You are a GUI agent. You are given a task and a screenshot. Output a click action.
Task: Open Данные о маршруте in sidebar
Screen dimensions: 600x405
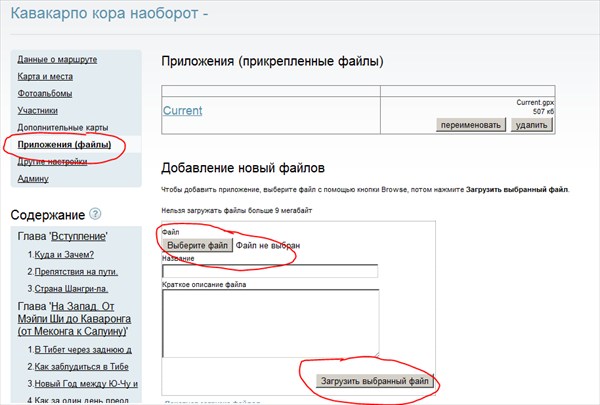point(52,59)
